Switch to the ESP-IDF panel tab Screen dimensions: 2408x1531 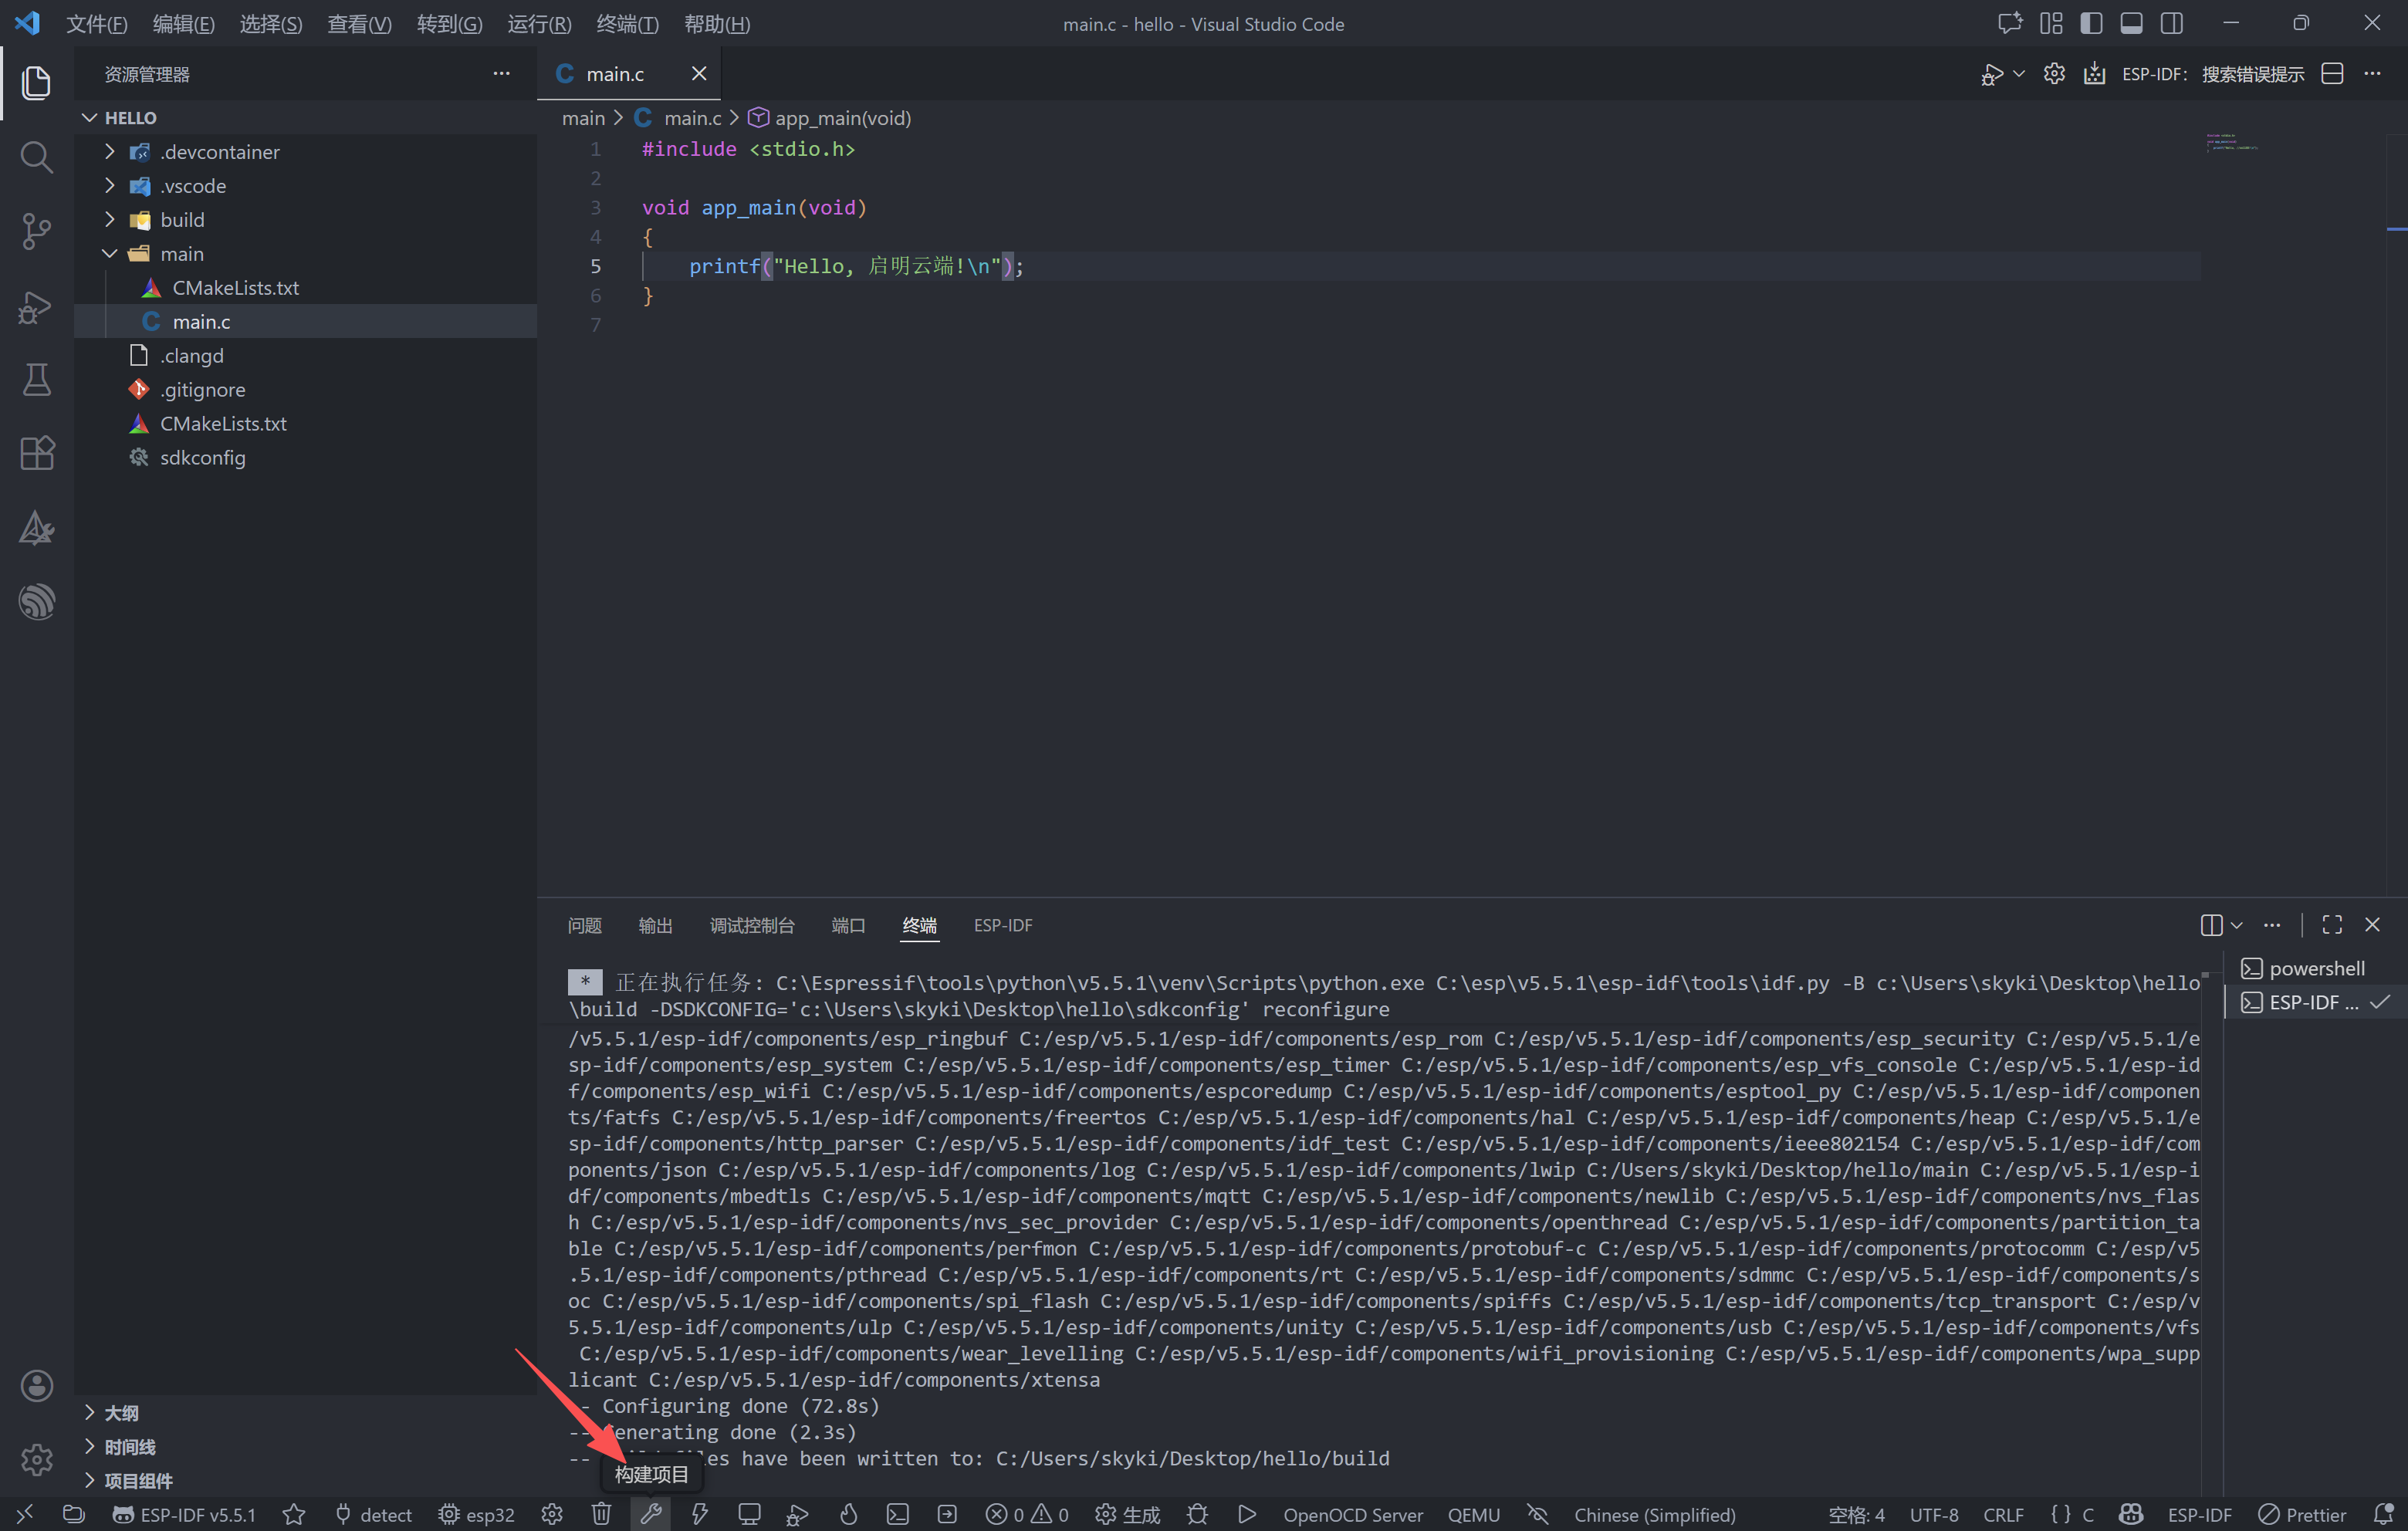pyautogui.click(x=1003, y=925)
